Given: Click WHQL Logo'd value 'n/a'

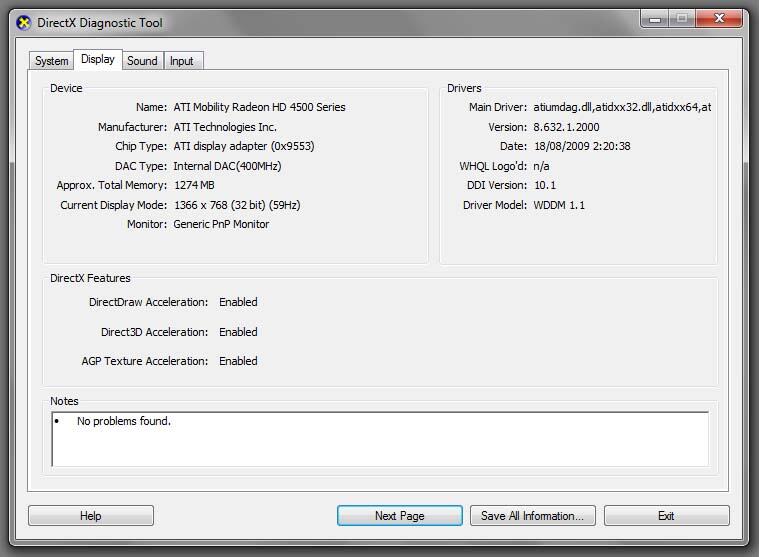Looking at the screenshot, I should tap(541, 166).
